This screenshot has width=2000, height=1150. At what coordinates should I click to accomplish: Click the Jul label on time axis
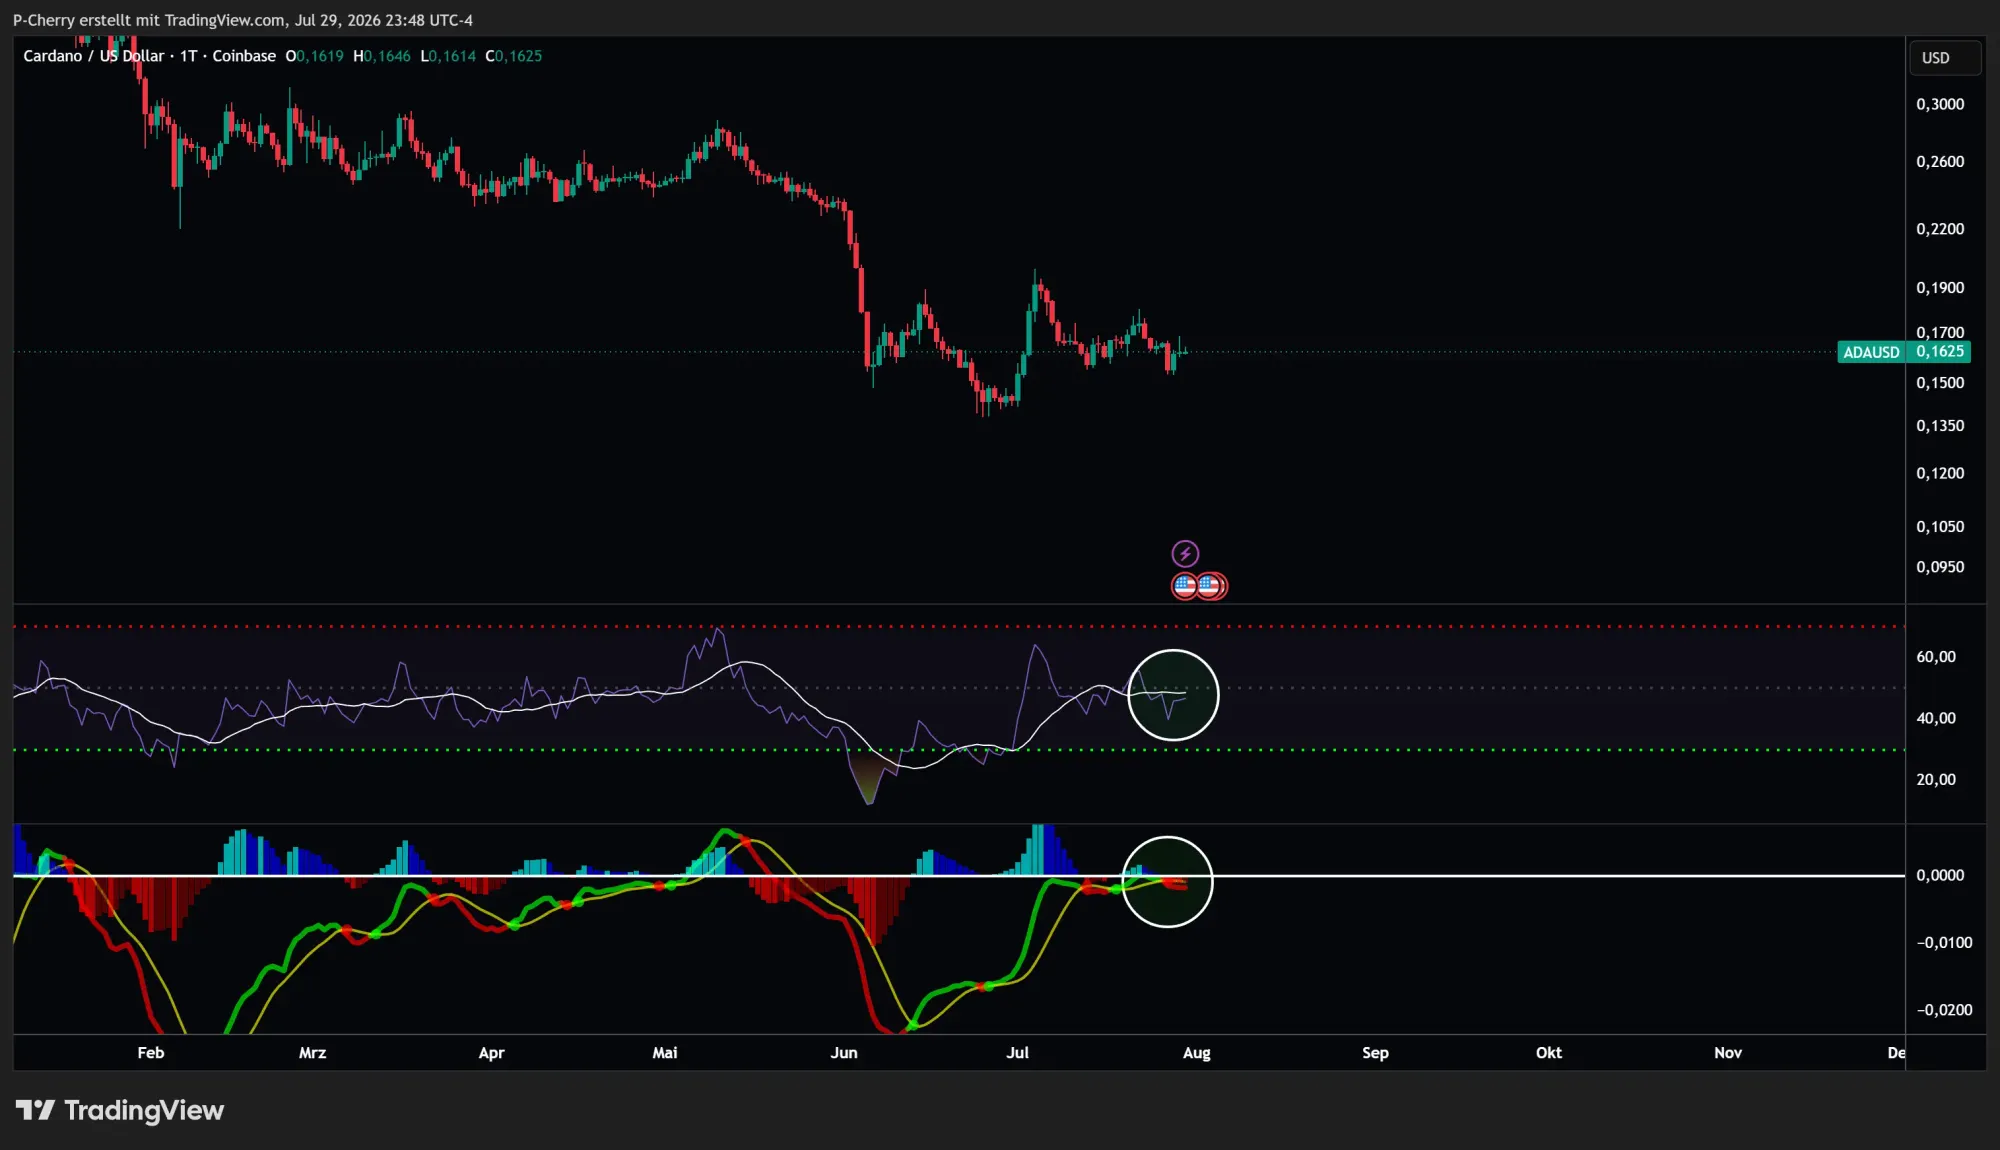coord(1017,1053)
